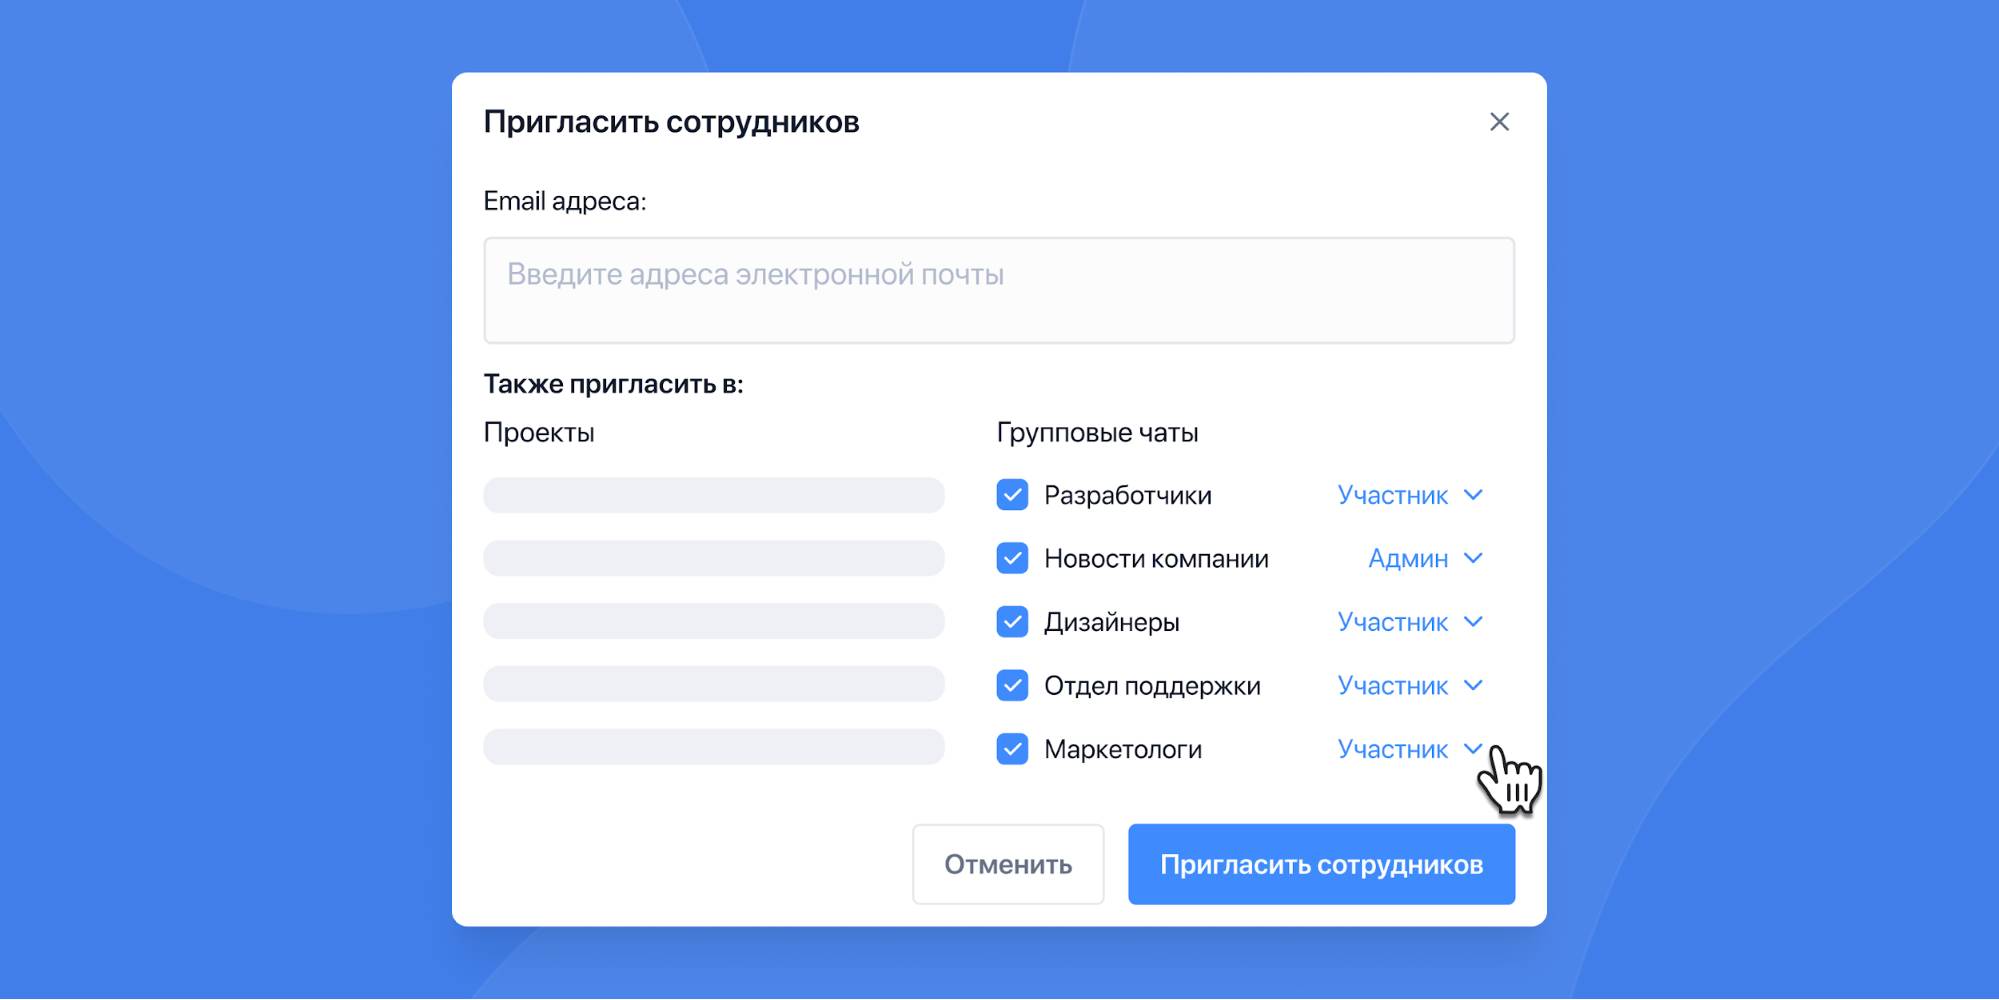Expand role dropdown for Дизайнеры

[1409, 622]
